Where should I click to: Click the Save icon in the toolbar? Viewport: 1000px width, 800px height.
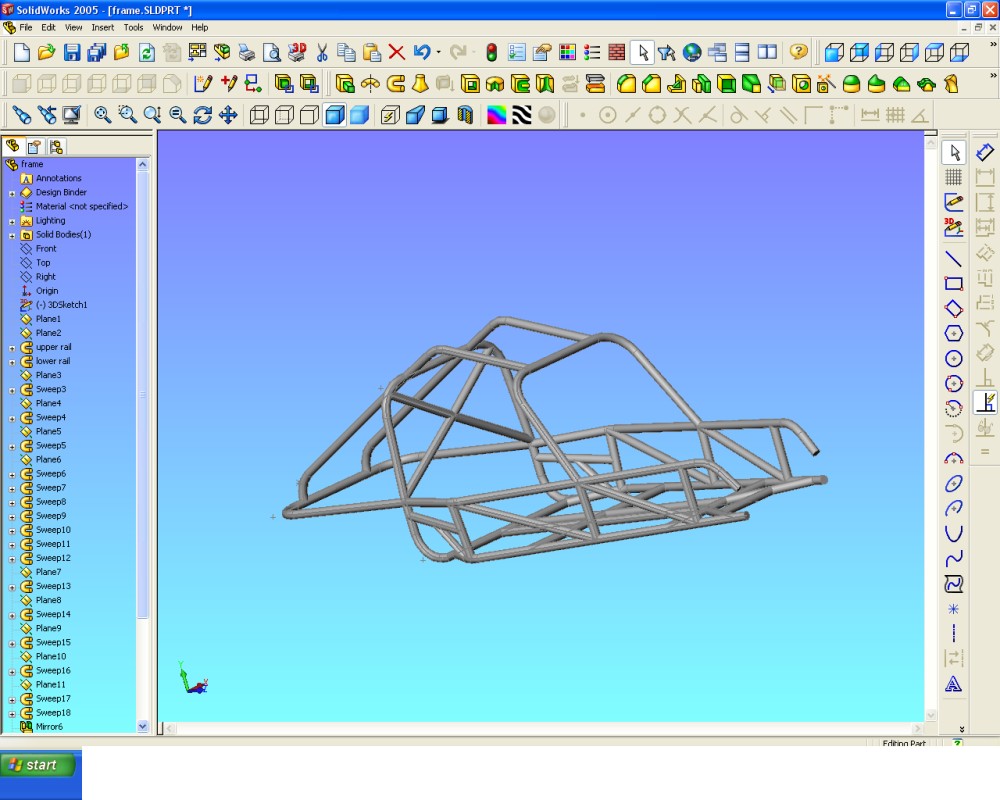coord(72,52)
